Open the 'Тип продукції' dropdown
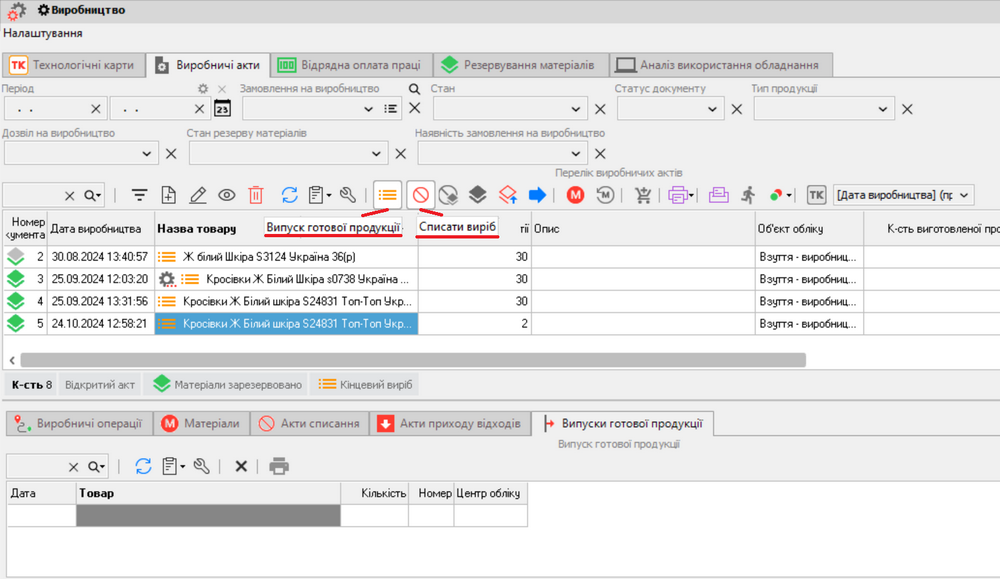 883,110
